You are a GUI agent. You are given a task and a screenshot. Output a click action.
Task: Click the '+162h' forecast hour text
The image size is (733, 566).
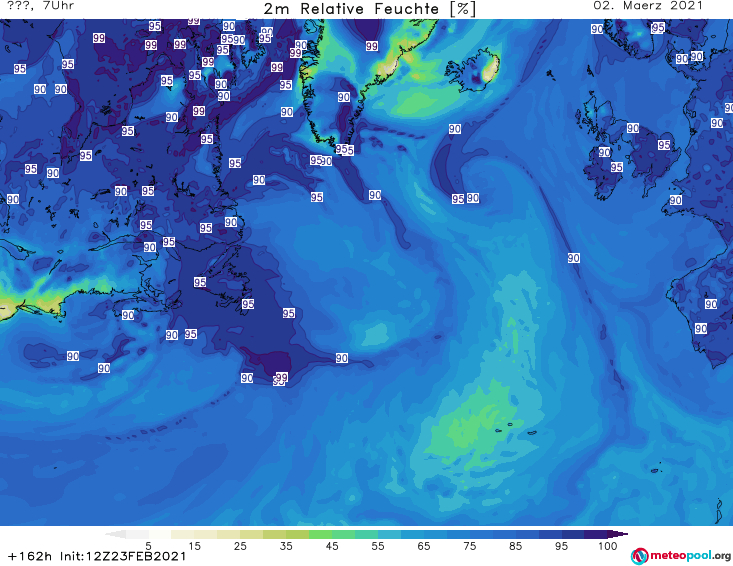30,556
